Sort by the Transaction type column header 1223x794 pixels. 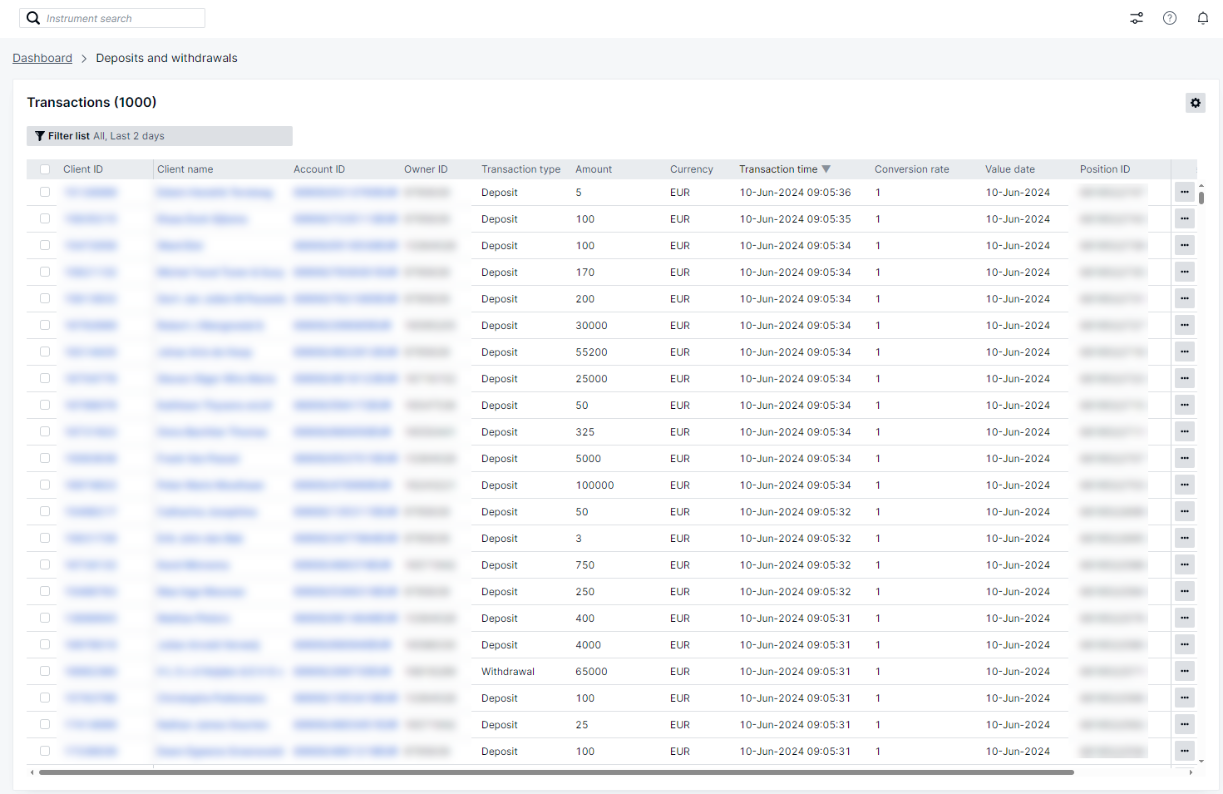(x=520, y=169)
